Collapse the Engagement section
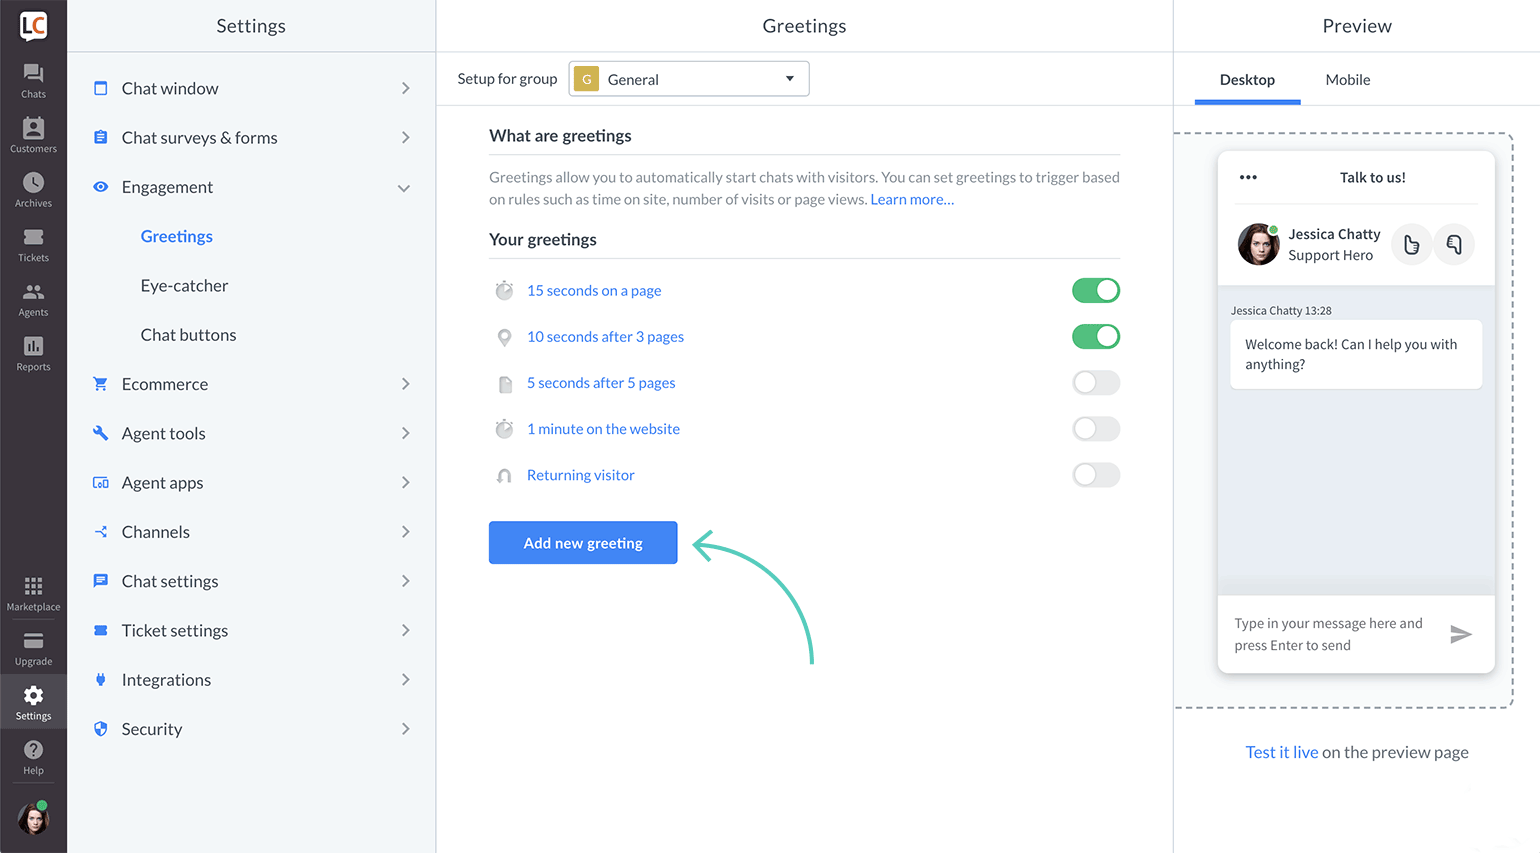1540x853 pixels. click(404, 187)
